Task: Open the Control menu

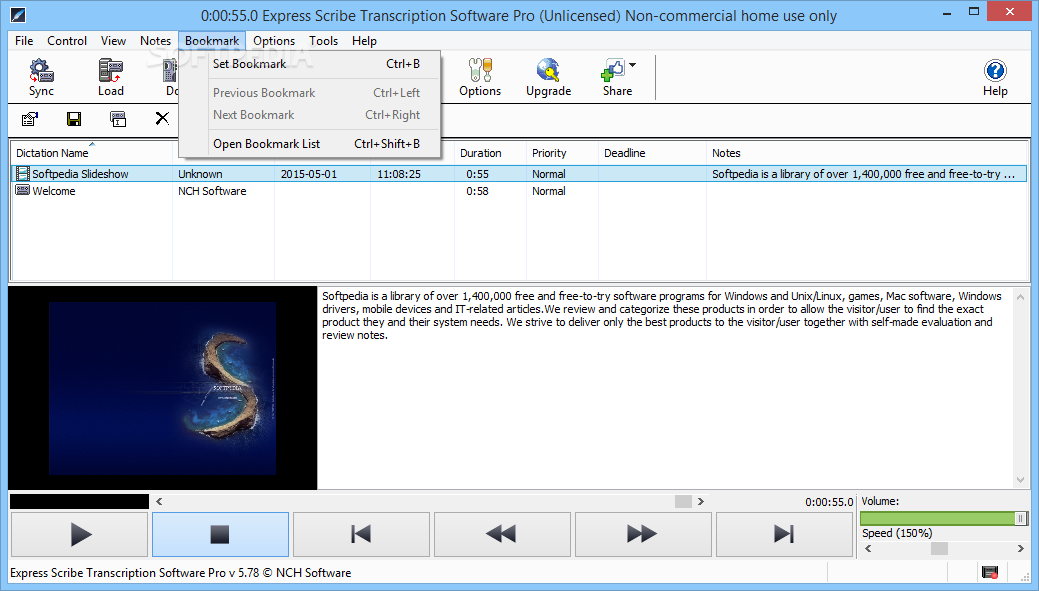Action: [67, 41]
